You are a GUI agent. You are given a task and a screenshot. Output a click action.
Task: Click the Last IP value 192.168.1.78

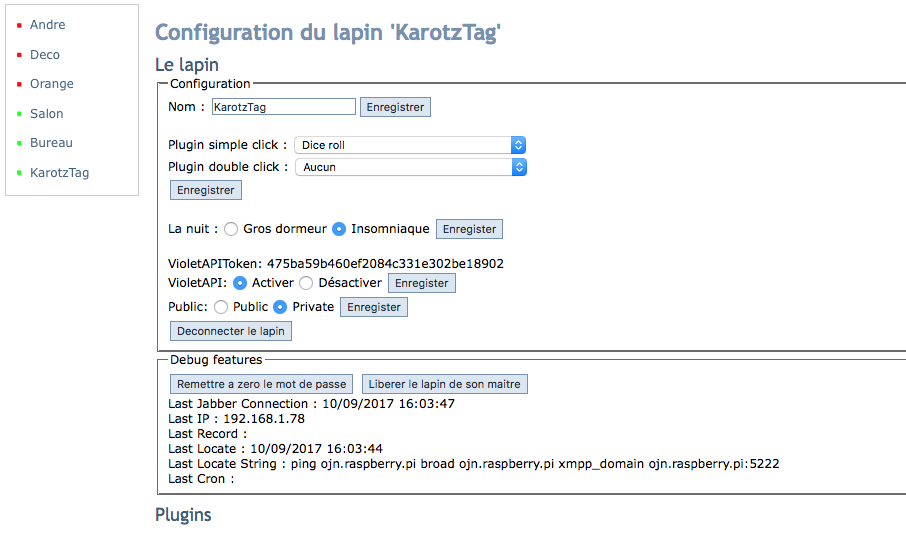coord(264,418)
